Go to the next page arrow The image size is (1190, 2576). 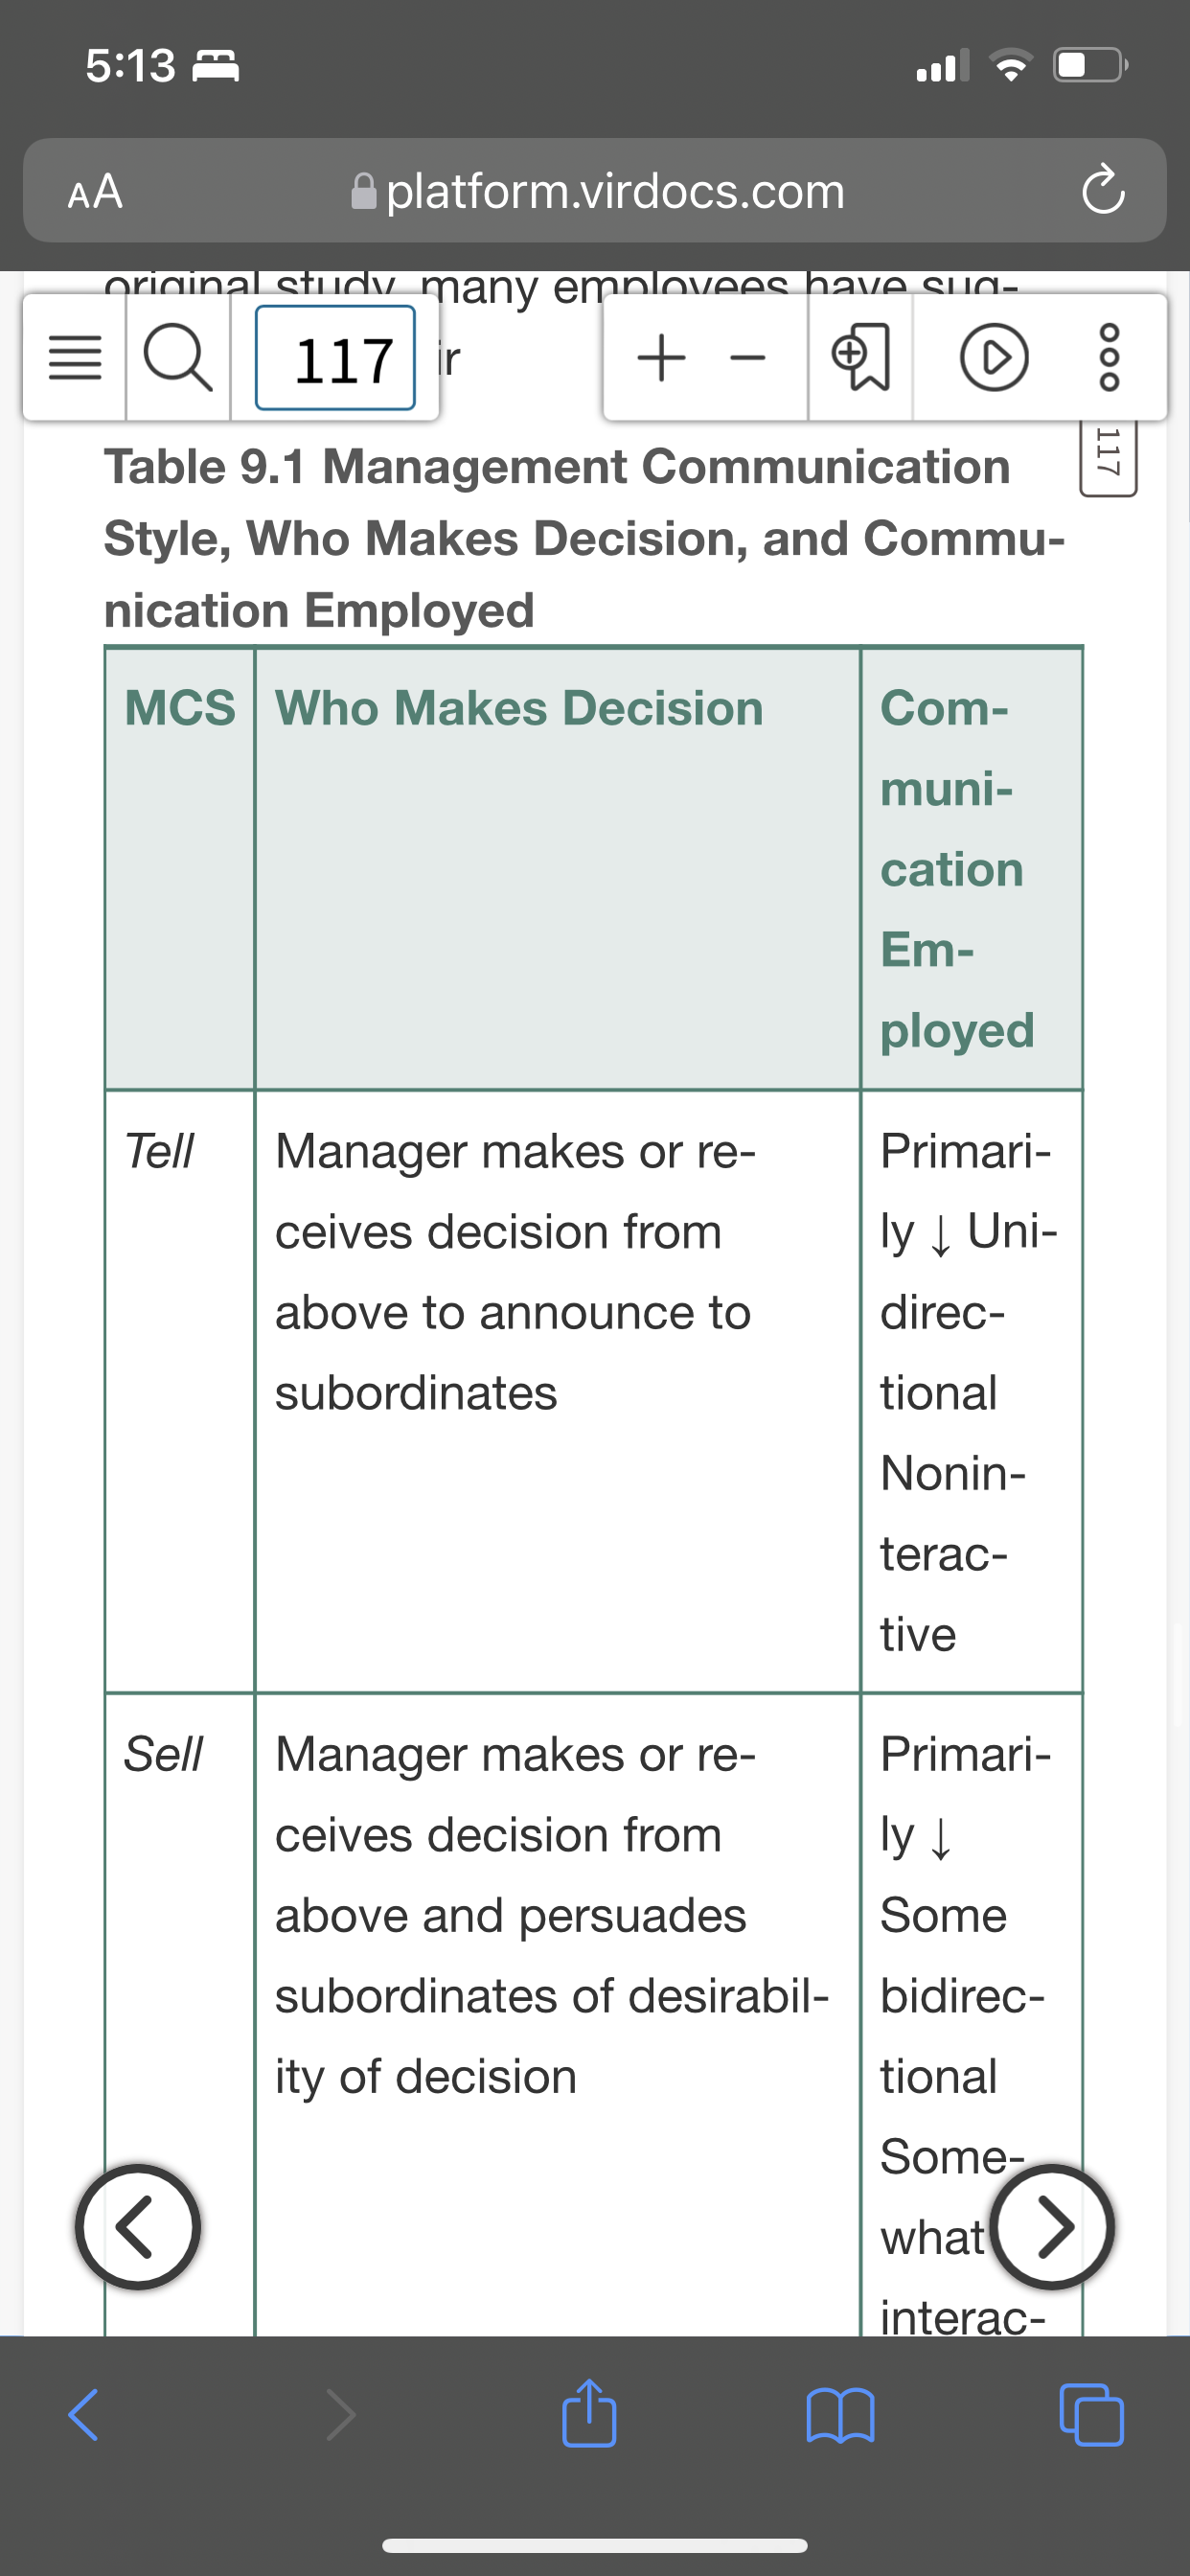pos(1053,2226)
